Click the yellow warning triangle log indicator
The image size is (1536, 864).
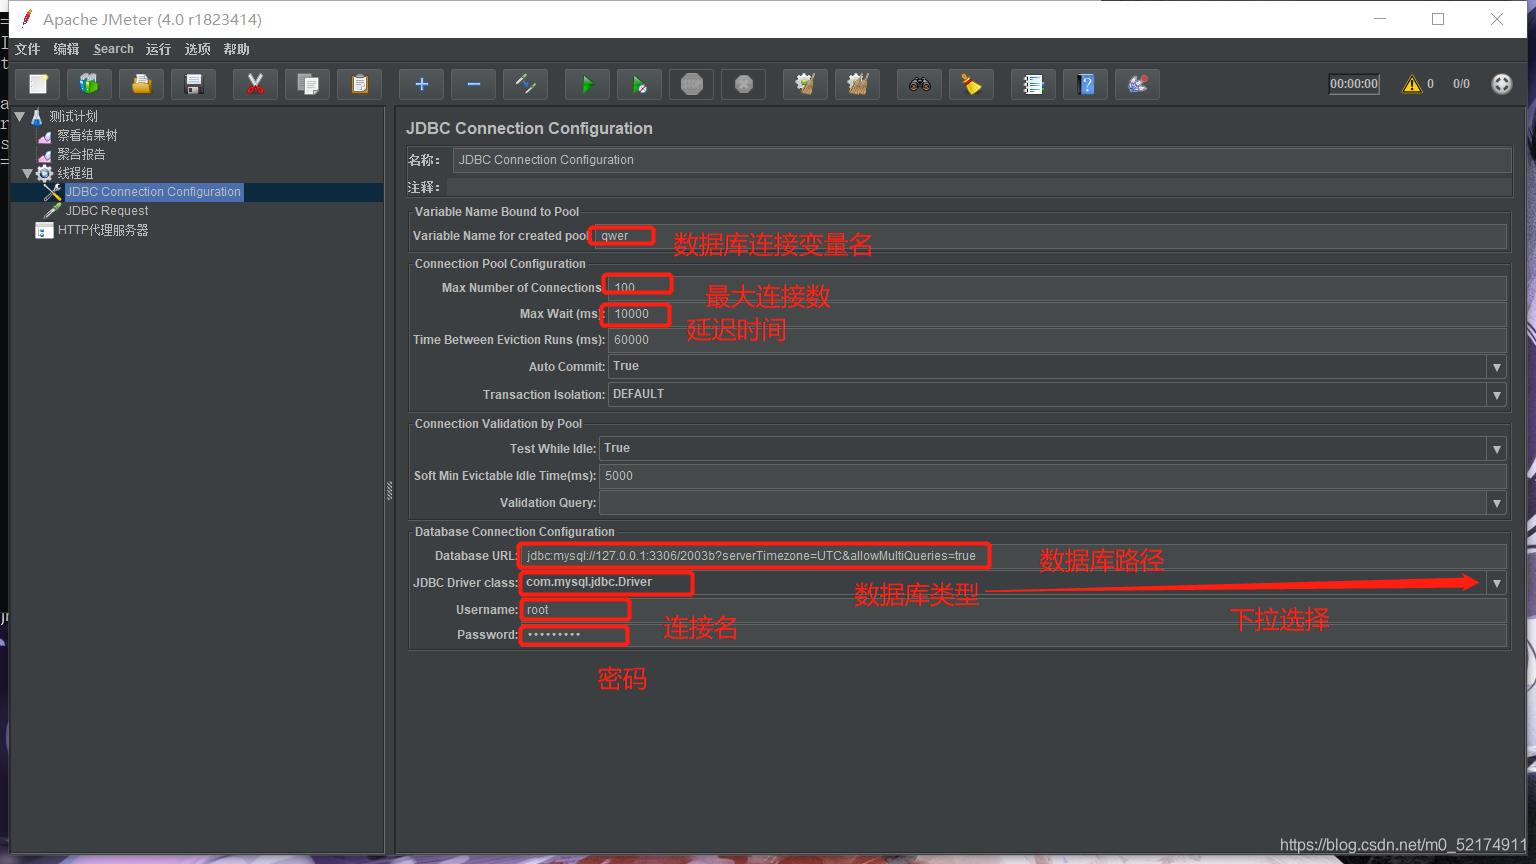click(1412, 84)
